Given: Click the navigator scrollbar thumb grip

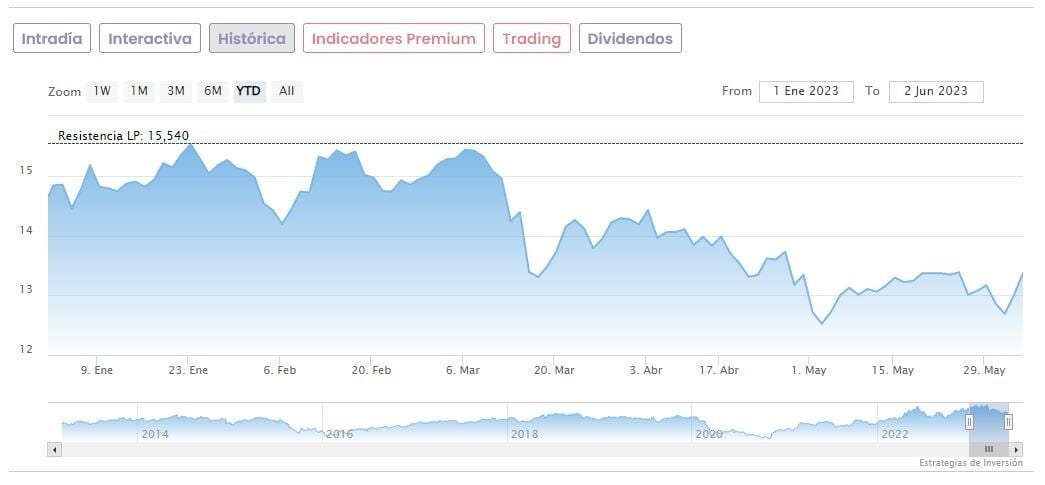Looking at the screenshot, I should [989, 450].
